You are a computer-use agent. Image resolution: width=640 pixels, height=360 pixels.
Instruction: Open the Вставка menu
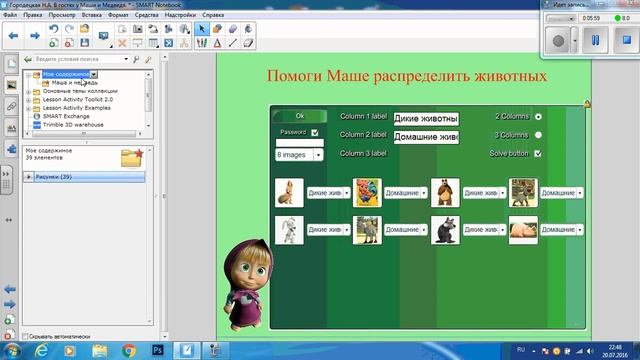point(92,15)
